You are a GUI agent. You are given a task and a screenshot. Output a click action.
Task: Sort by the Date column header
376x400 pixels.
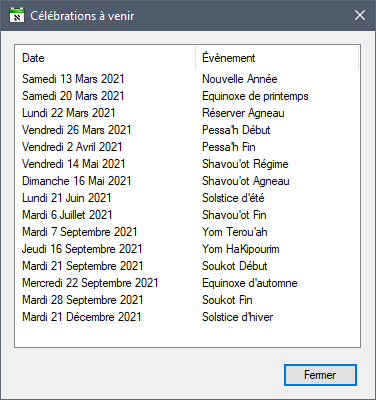click(x=105, y=58)
